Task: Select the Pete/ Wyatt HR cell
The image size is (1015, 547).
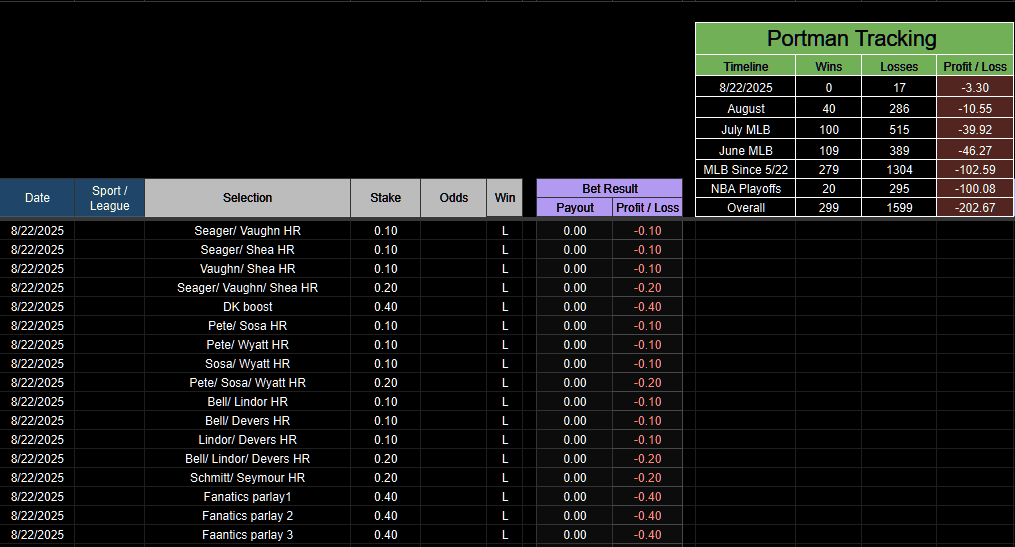Action: pos(247,344)
